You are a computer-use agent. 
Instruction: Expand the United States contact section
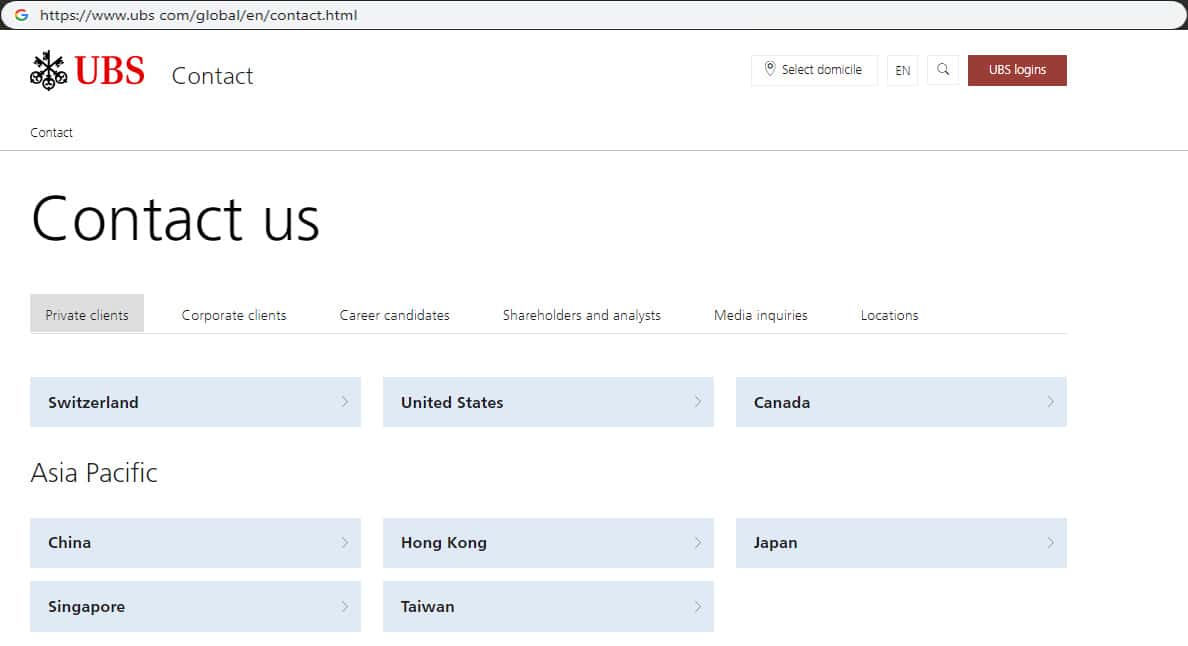547,402
